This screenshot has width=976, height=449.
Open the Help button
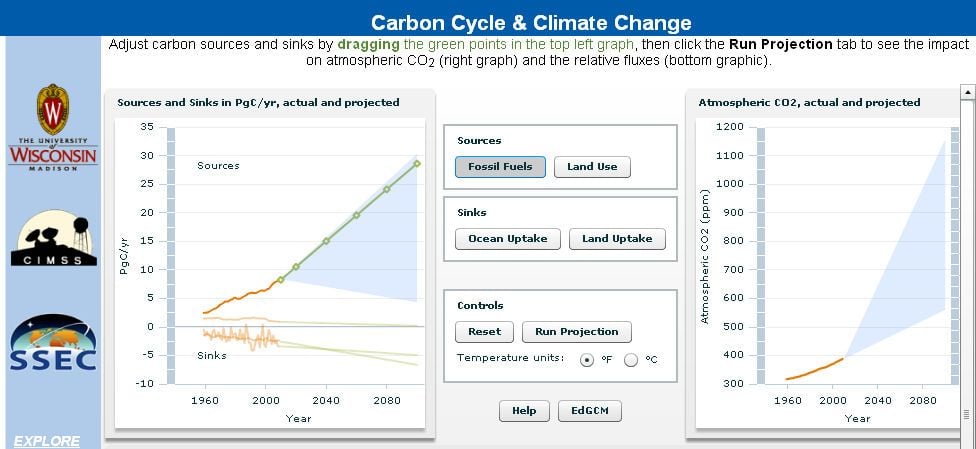pos(524,411)
